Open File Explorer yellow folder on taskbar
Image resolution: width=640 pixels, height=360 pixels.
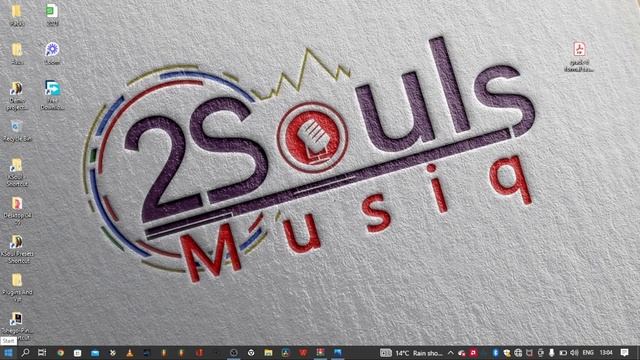(268, 353)
